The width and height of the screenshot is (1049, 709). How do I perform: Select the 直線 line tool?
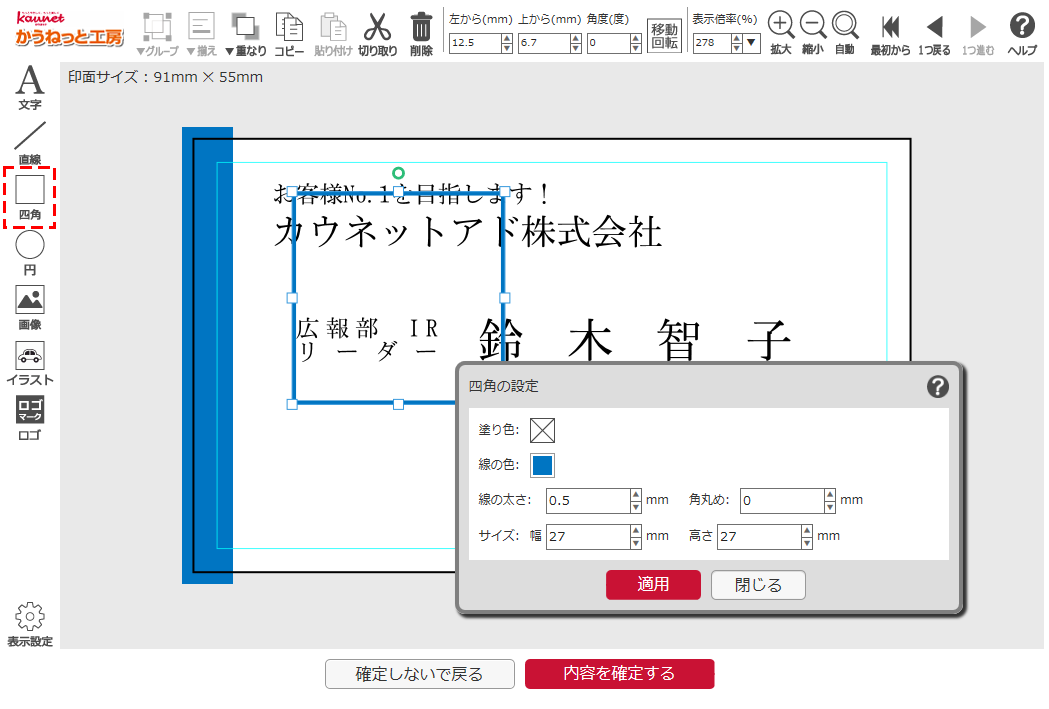[x=29, y=142]
